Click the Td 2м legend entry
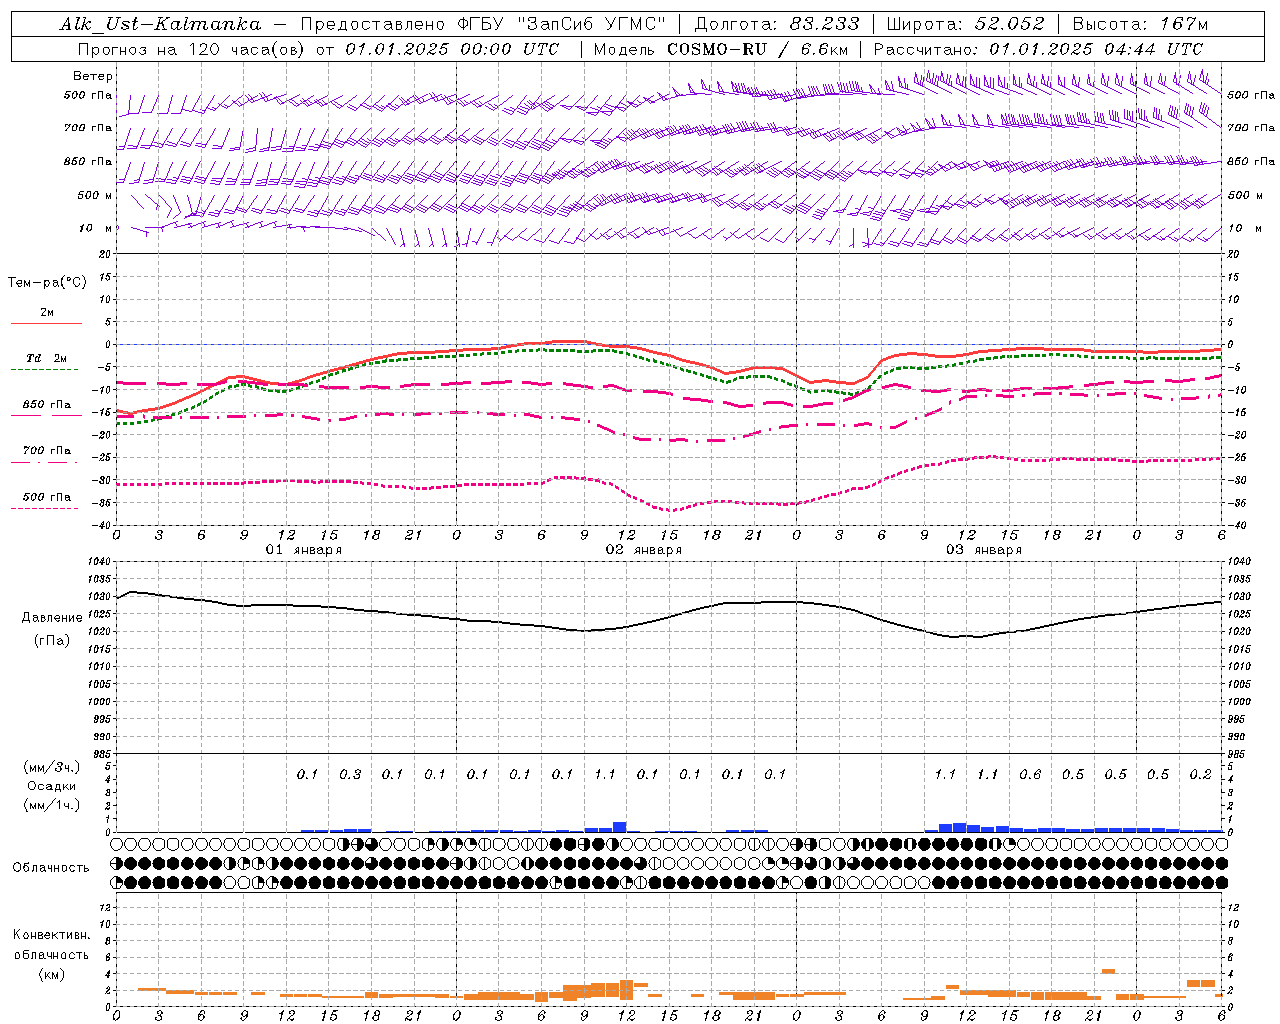Screen dimensions: 1280x1024 click(46, 358)
